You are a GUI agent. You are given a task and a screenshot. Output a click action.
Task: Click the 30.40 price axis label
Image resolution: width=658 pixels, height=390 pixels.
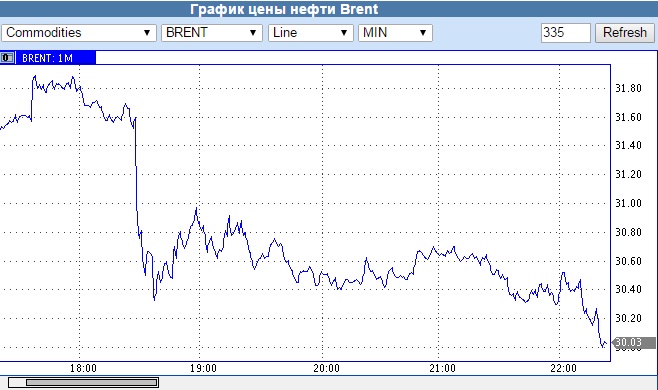tap(629, 290)
